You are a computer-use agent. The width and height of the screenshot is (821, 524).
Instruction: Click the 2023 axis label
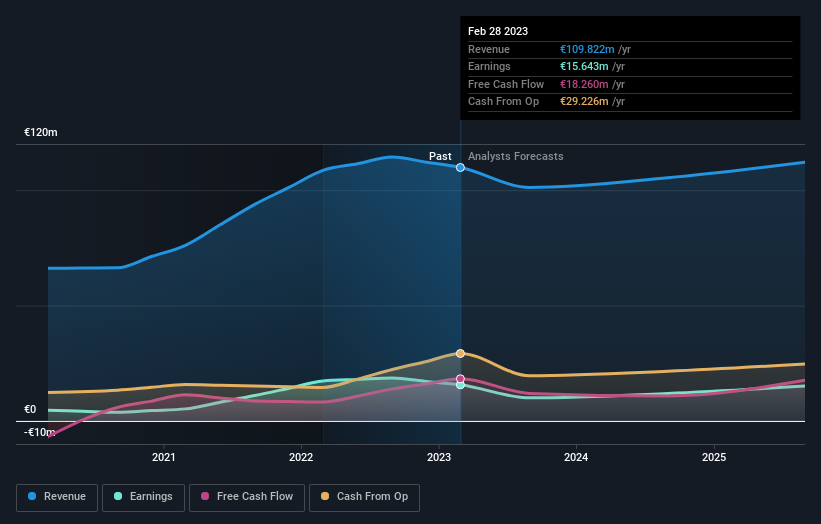(439, 458)
